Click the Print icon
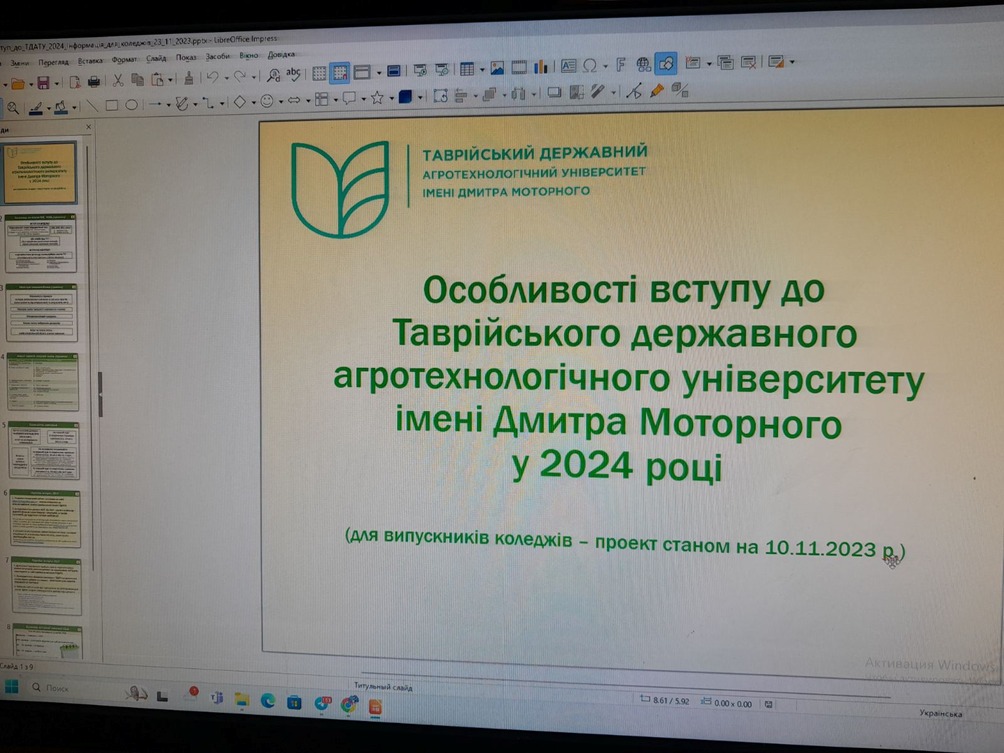Image resolution: width=1004 pixels, height=753 pixels. (x=93, y=81)
